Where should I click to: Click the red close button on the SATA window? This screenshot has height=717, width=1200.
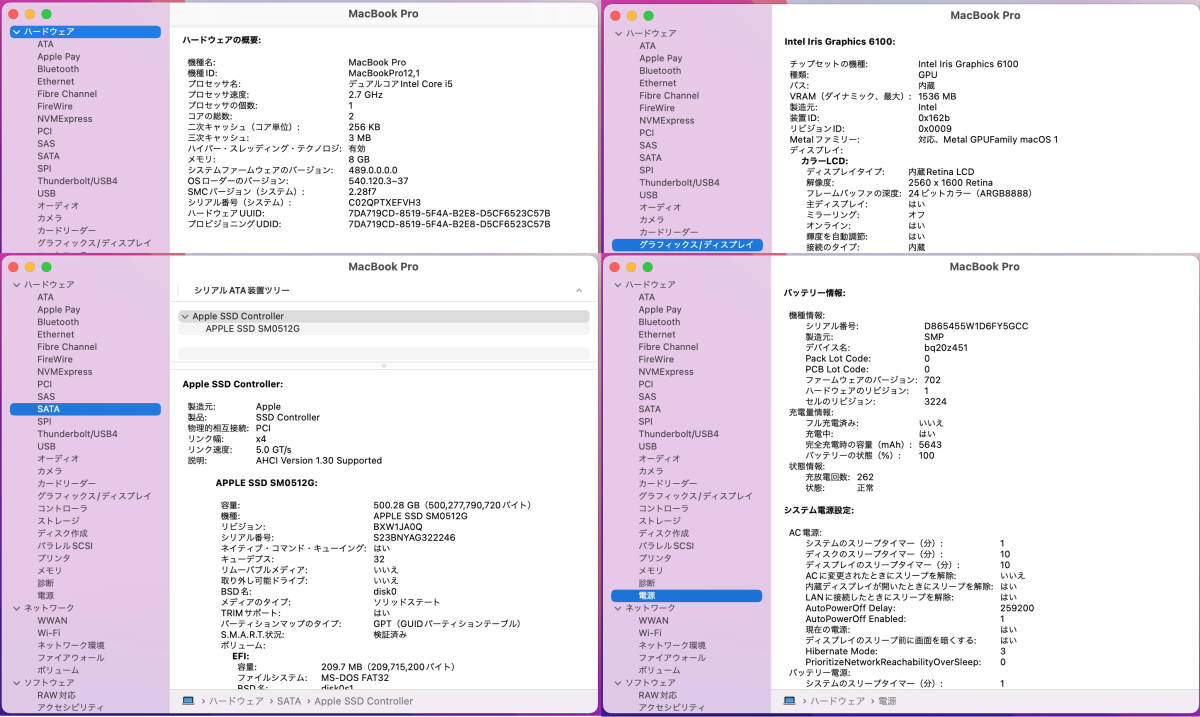pos(13,267)
